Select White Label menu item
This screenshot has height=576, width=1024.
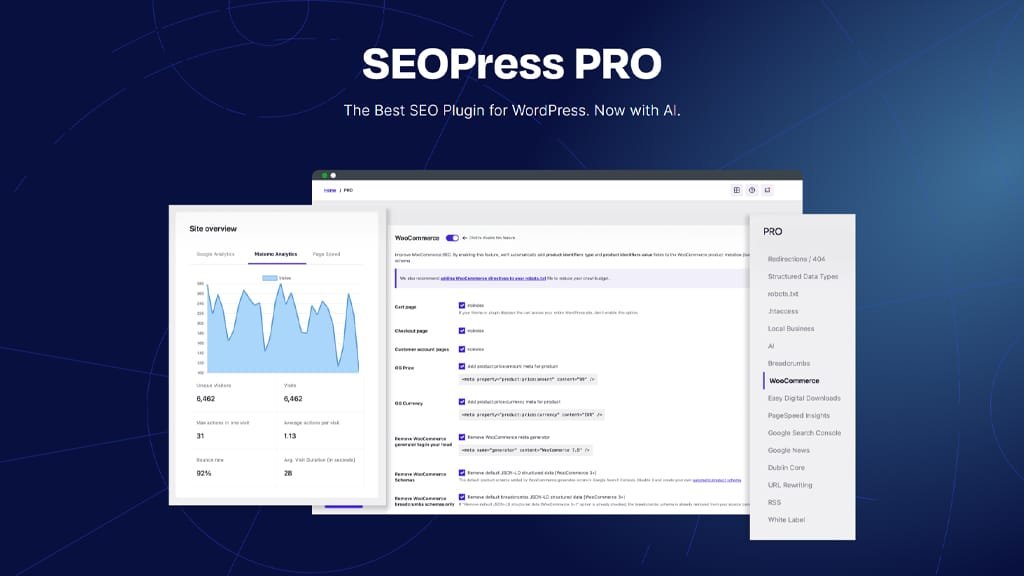[786, 520]
